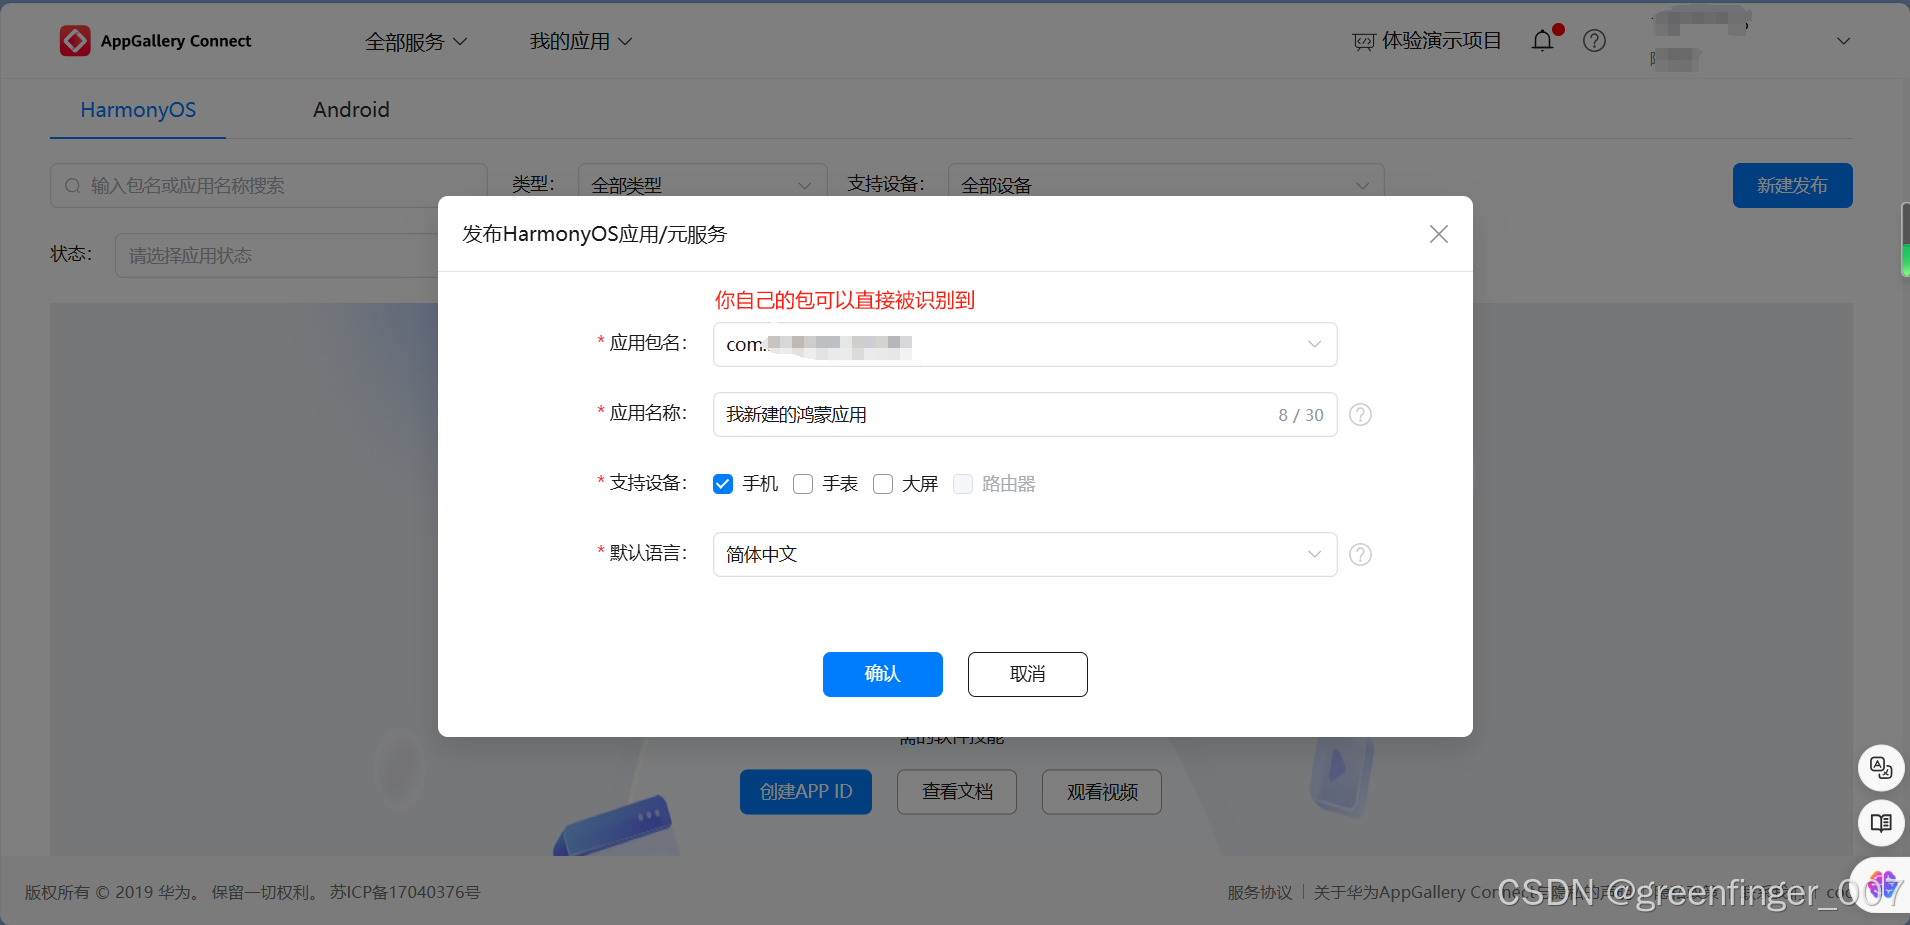Expand the 全部服务 menu

coord(415,41)
